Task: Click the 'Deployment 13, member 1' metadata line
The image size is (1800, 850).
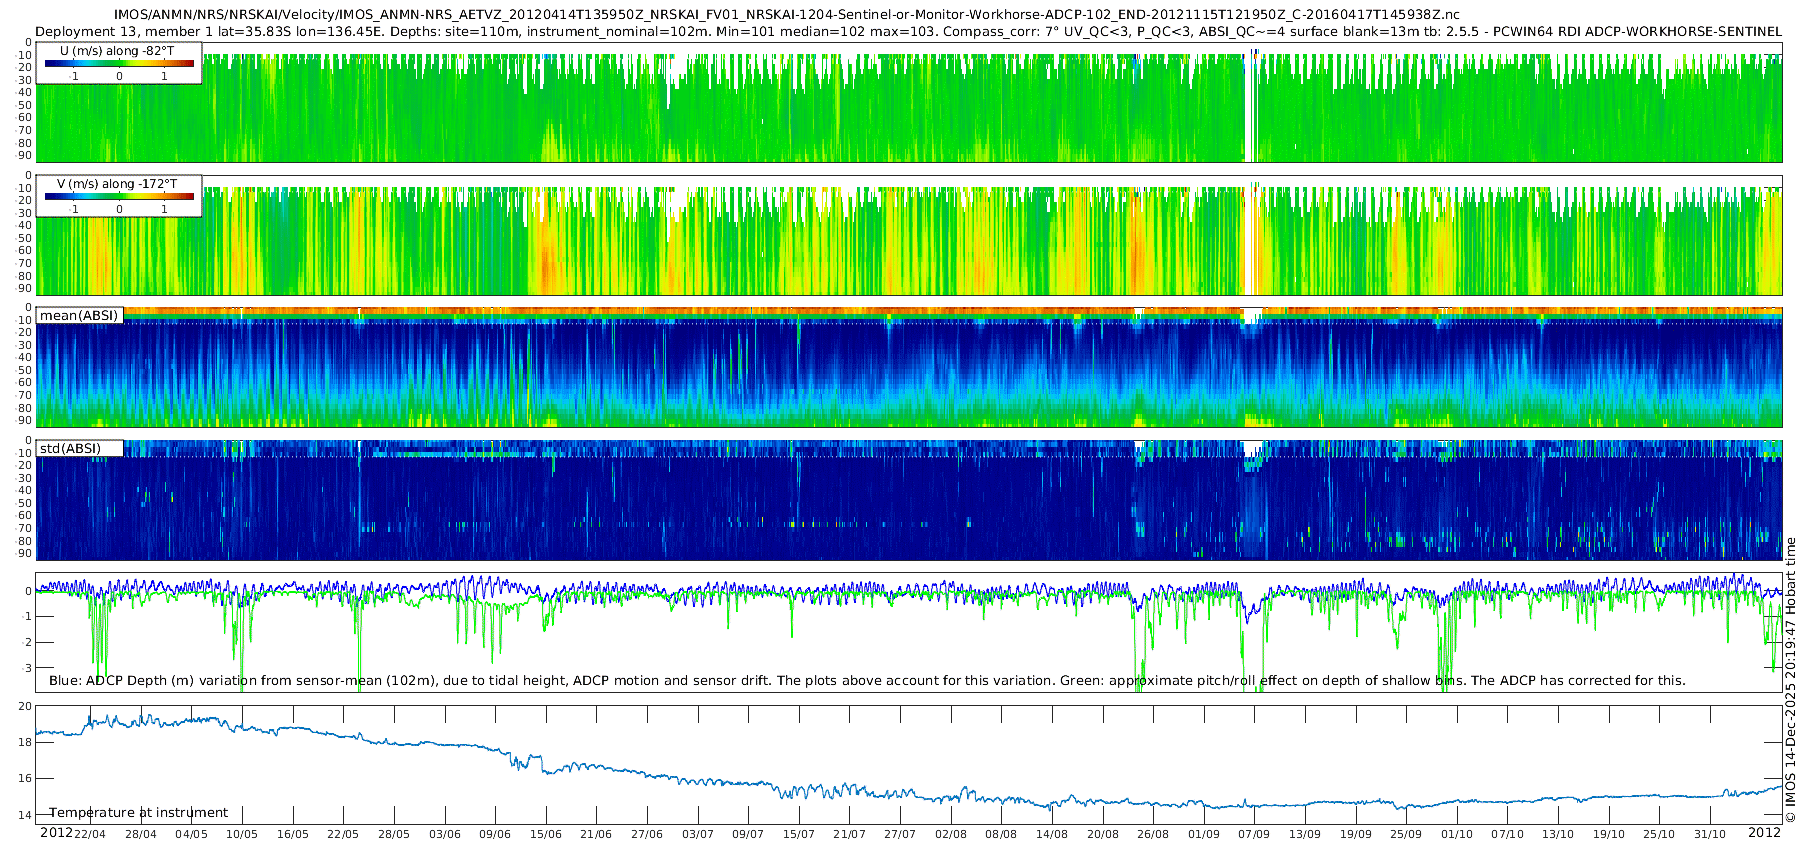Action: pos(908,31)
